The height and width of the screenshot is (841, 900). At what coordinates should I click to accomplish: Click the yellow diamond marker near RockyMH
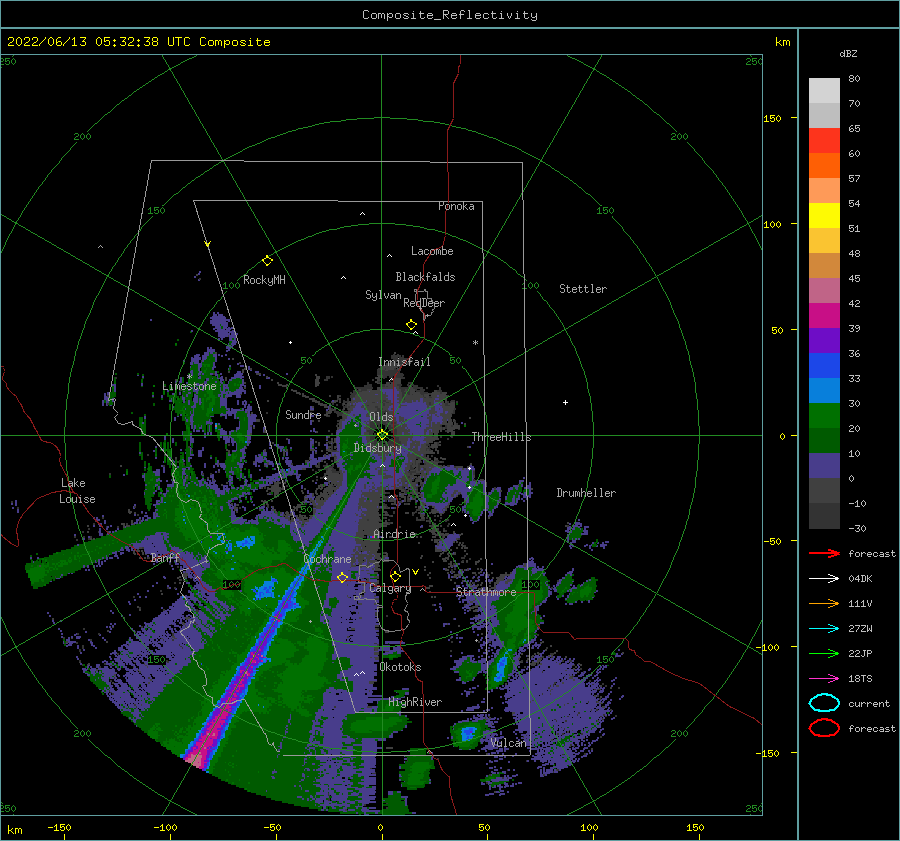pyautogui.click(x=267, y=261)
